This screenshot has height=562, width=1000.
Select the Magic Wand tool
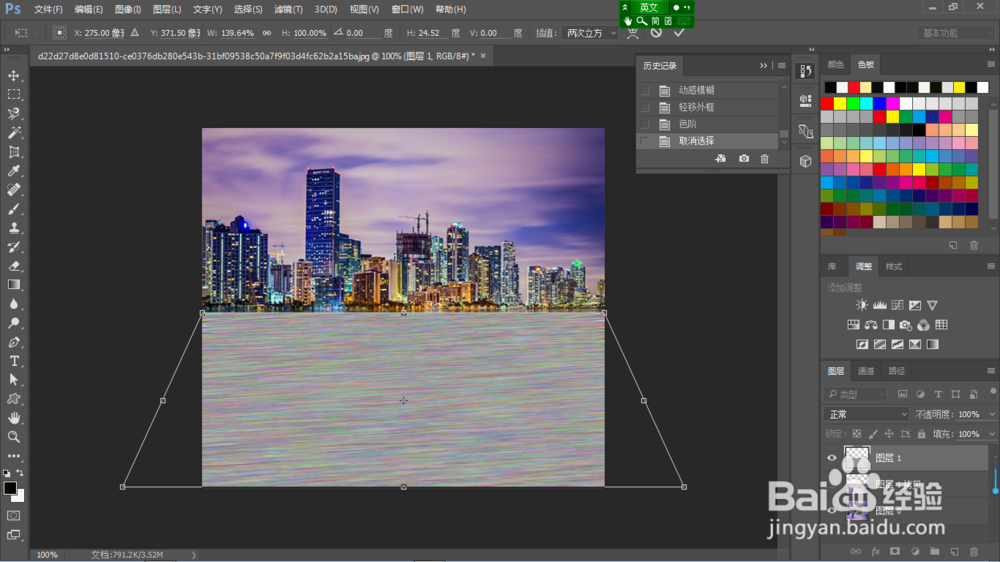tap(13, 133)
